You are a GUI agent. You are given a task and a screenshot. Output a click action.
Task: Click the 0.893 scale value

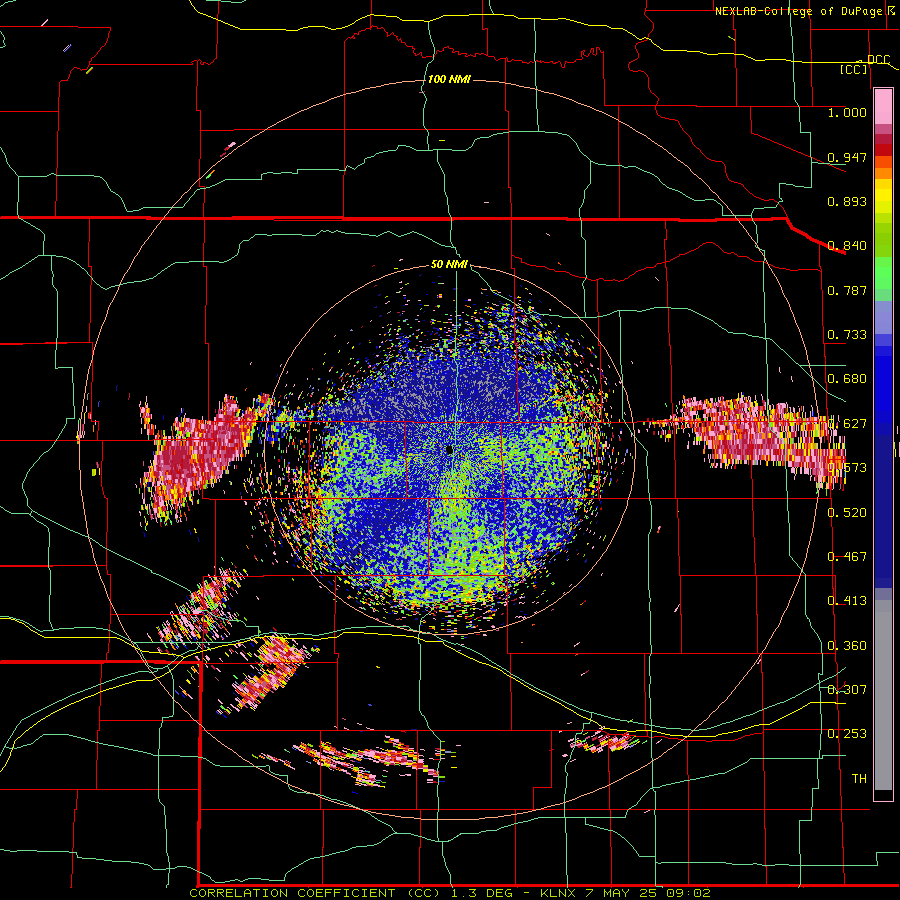point(847,201)
